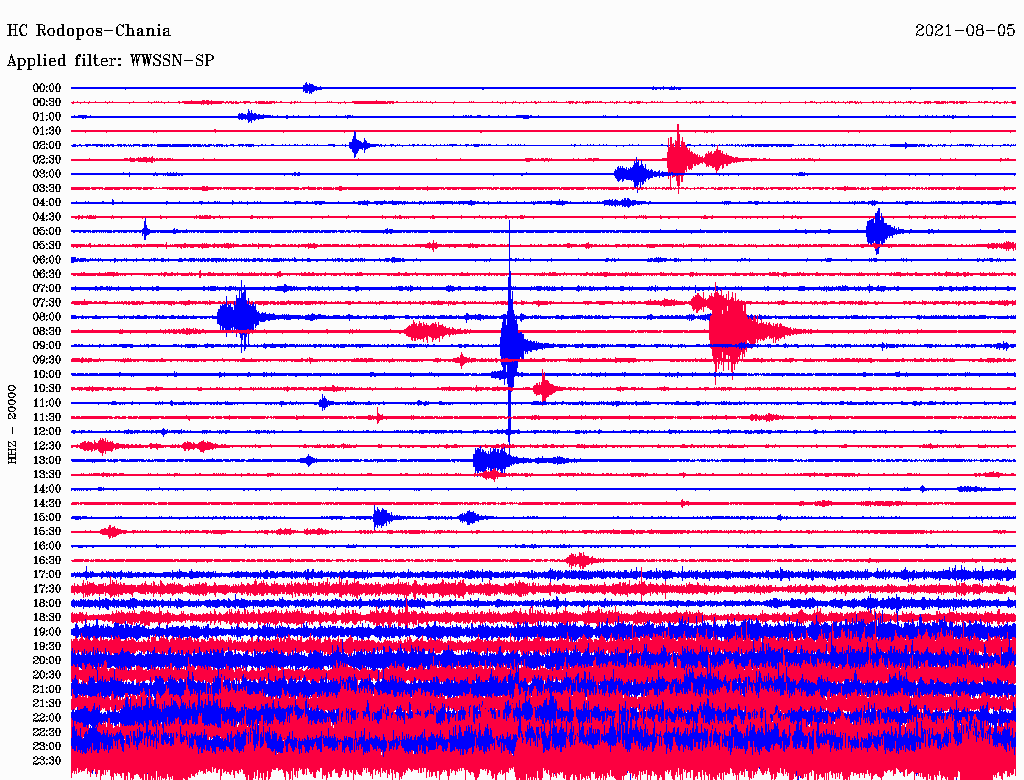This screenshot has width=1024, height=780.
Task: Click the date '2021-08-05'
Action: (x=965, y=31)
